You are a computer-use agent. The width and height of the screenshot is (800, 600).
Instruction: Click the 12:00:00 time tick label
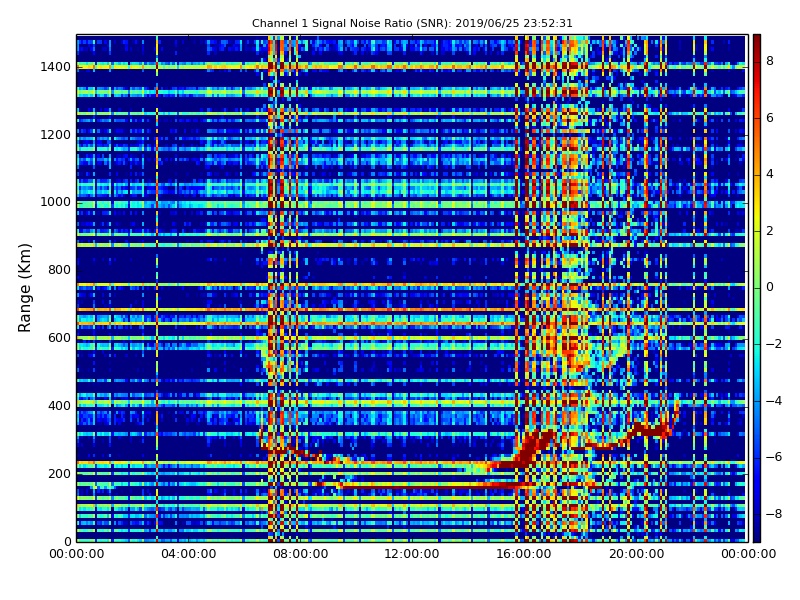point(412,554)
